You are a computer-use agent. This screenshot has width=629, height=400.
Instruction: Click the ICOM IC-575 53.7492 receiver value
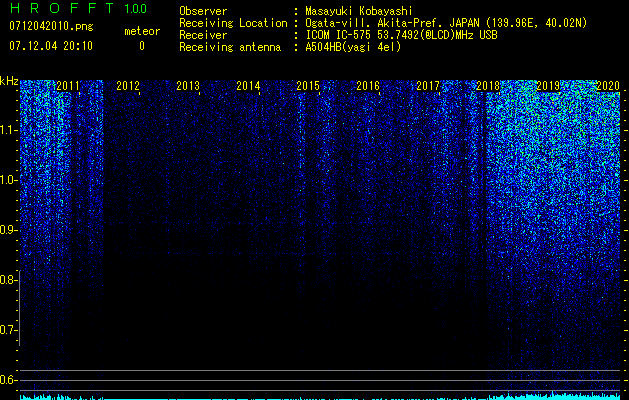point(401,35)
